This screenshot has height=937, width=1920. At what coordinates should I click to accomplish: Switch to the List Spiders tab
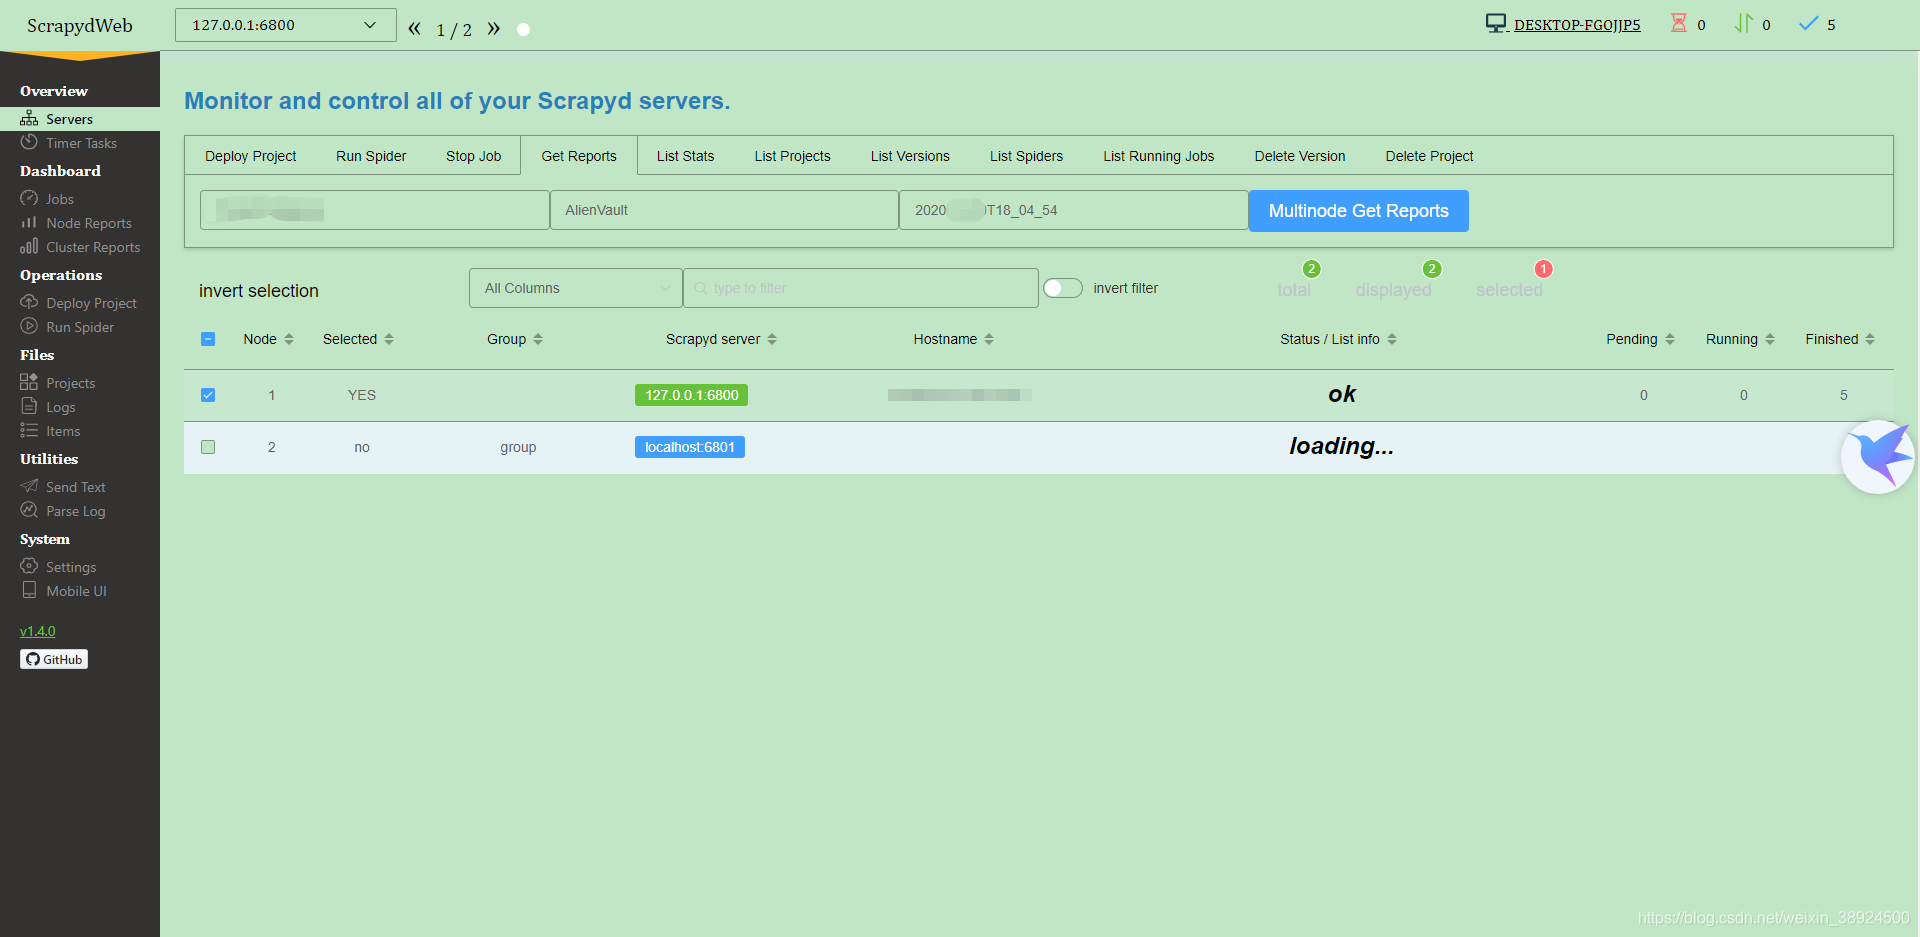1026,155
